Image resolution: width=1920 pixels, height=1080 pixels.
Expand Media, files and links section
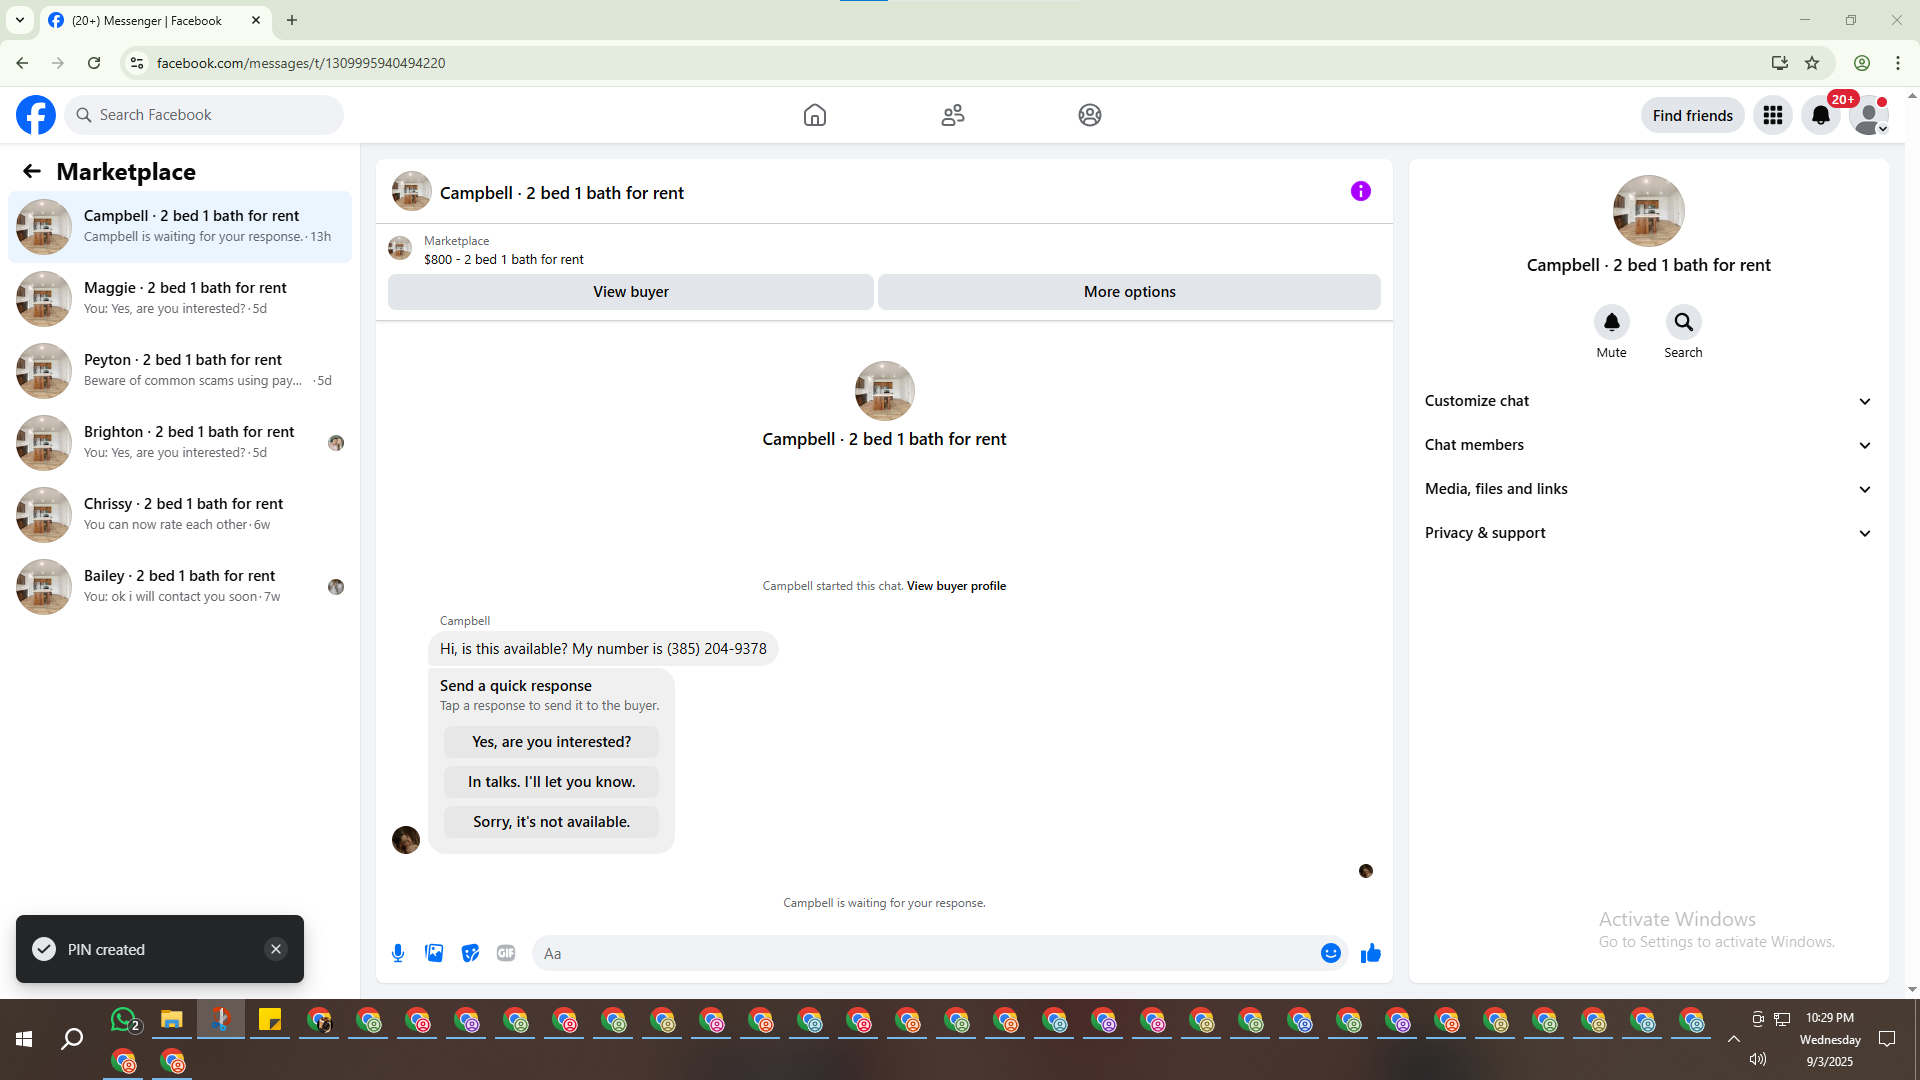point(1648,489)
